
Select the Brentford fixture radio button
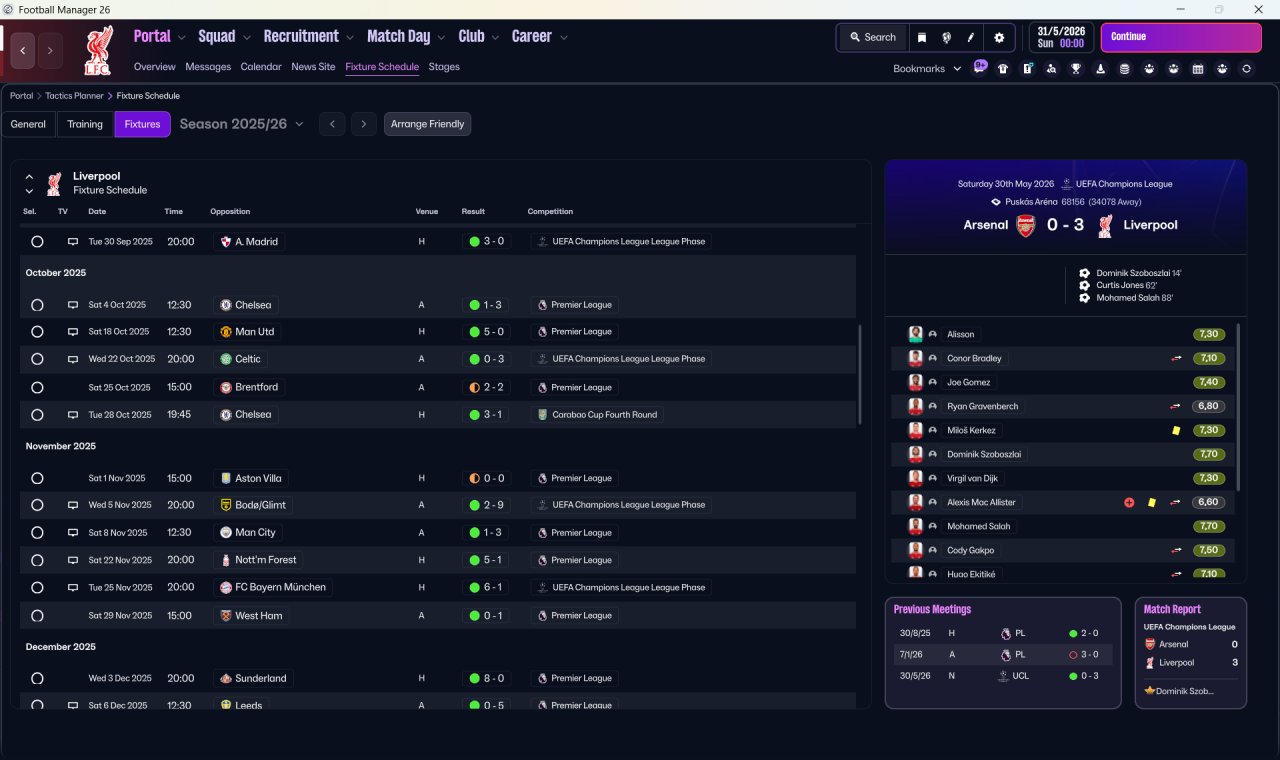[37, 387]
